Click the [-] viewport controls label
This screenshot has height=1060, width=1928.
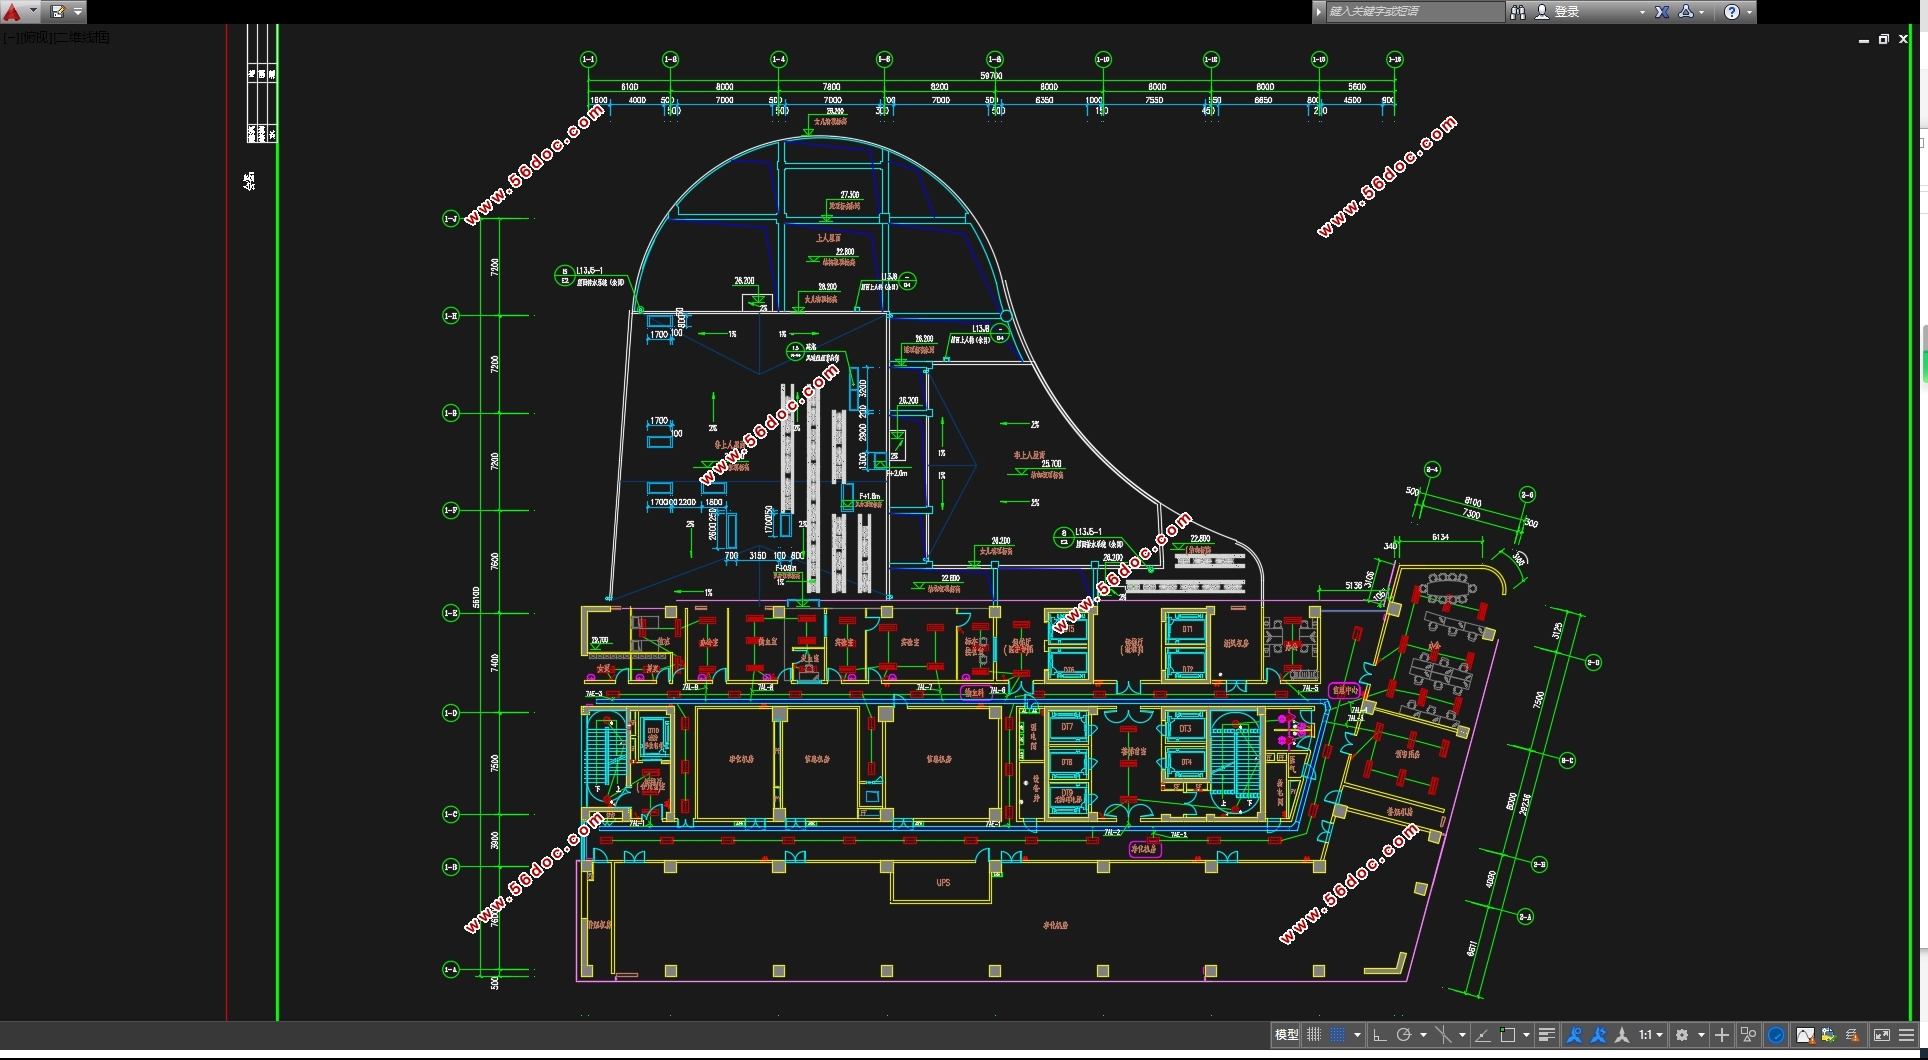tap(9, 37)
